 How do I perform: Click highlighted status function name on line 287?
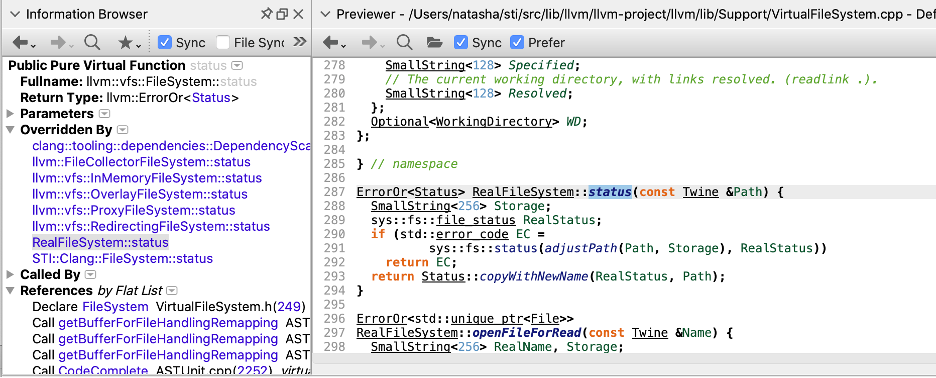[609, 192]
